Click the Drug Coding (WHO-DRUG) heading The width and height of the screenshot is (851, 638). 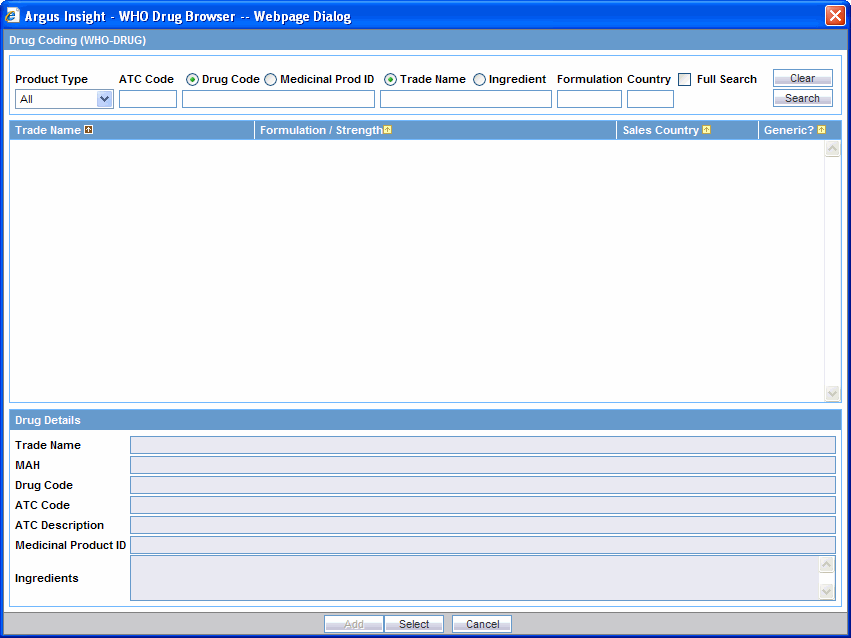pos(78,40)
